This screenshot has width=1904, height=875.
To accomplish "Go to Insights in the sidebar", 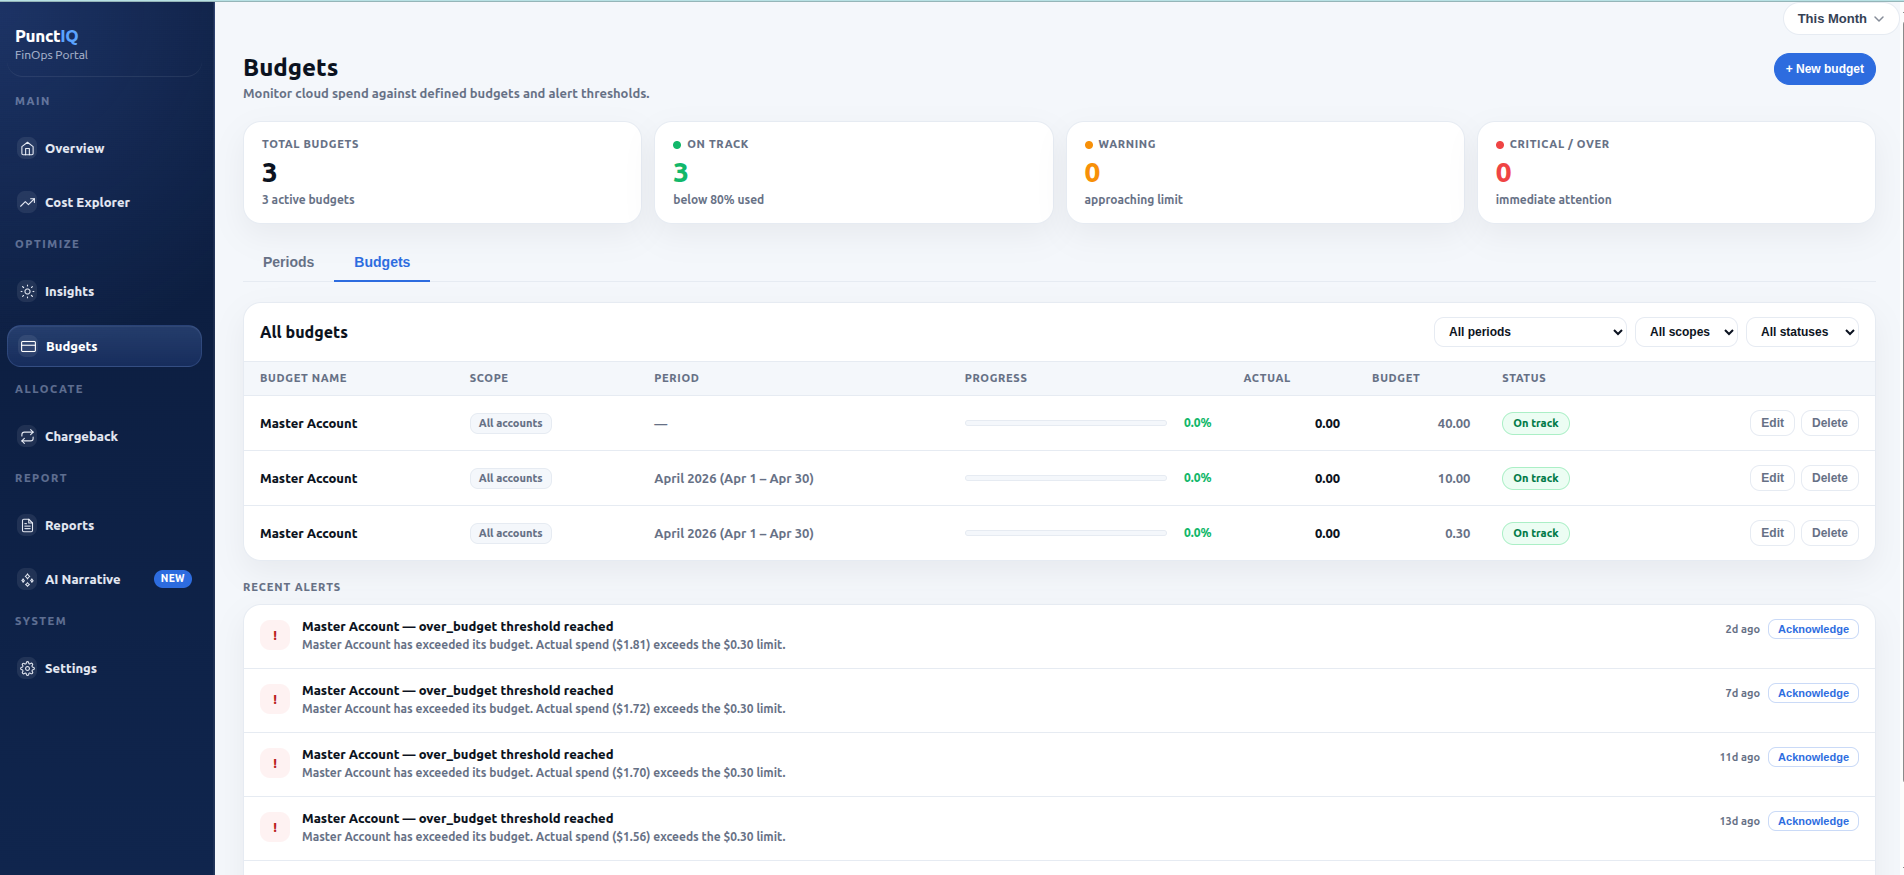I will pyautogui.click(x=104, y=291).
